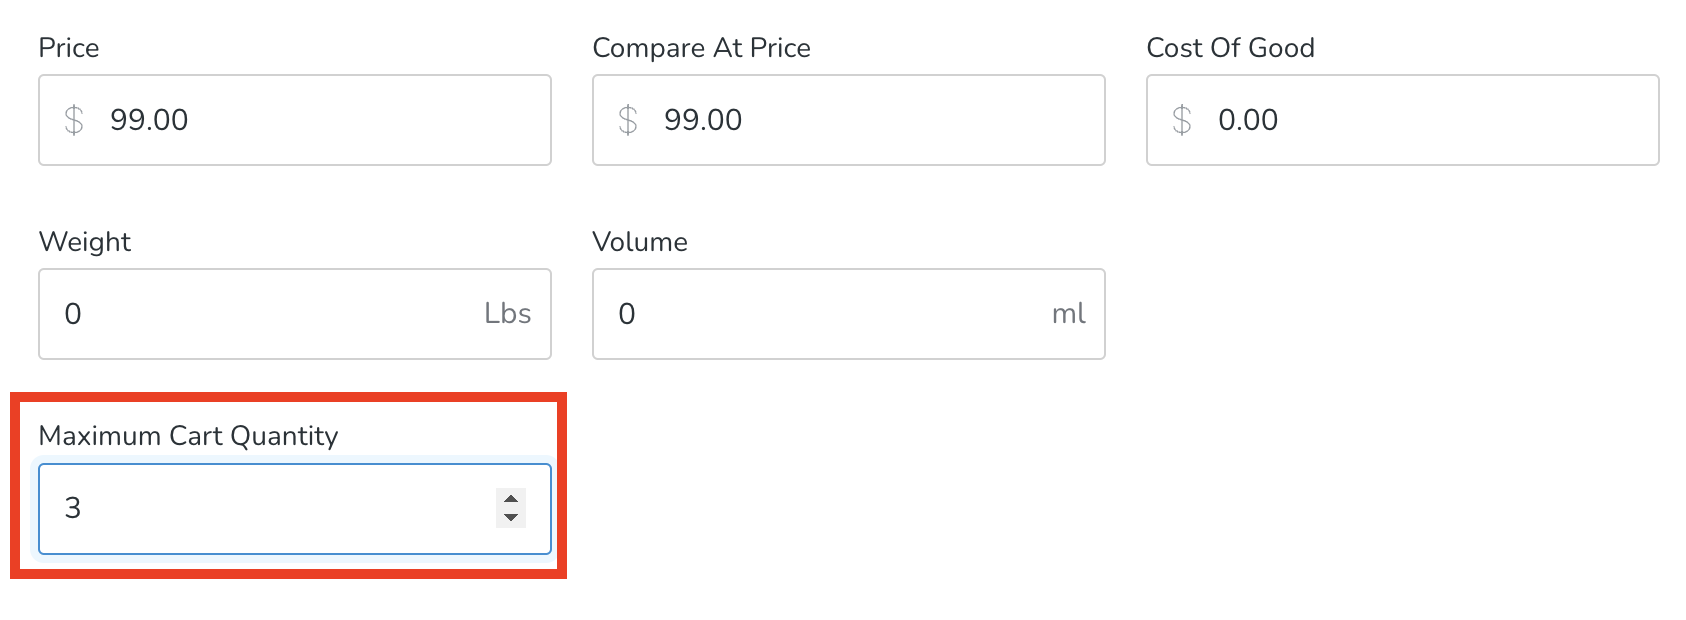
Task: Click the stepper control in quantity field
Action: (x=510, y=509)
